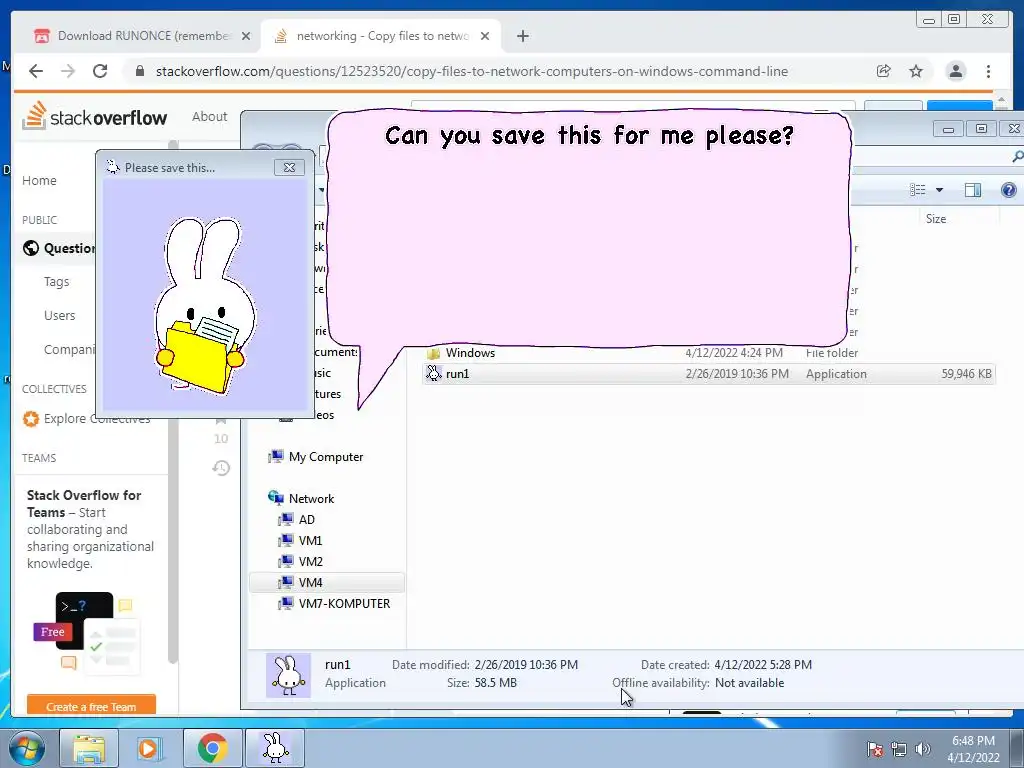Click the run1 bunny icon in details pane
The height and width of the screenshot is (768, 1024).
tap(289, 675)
